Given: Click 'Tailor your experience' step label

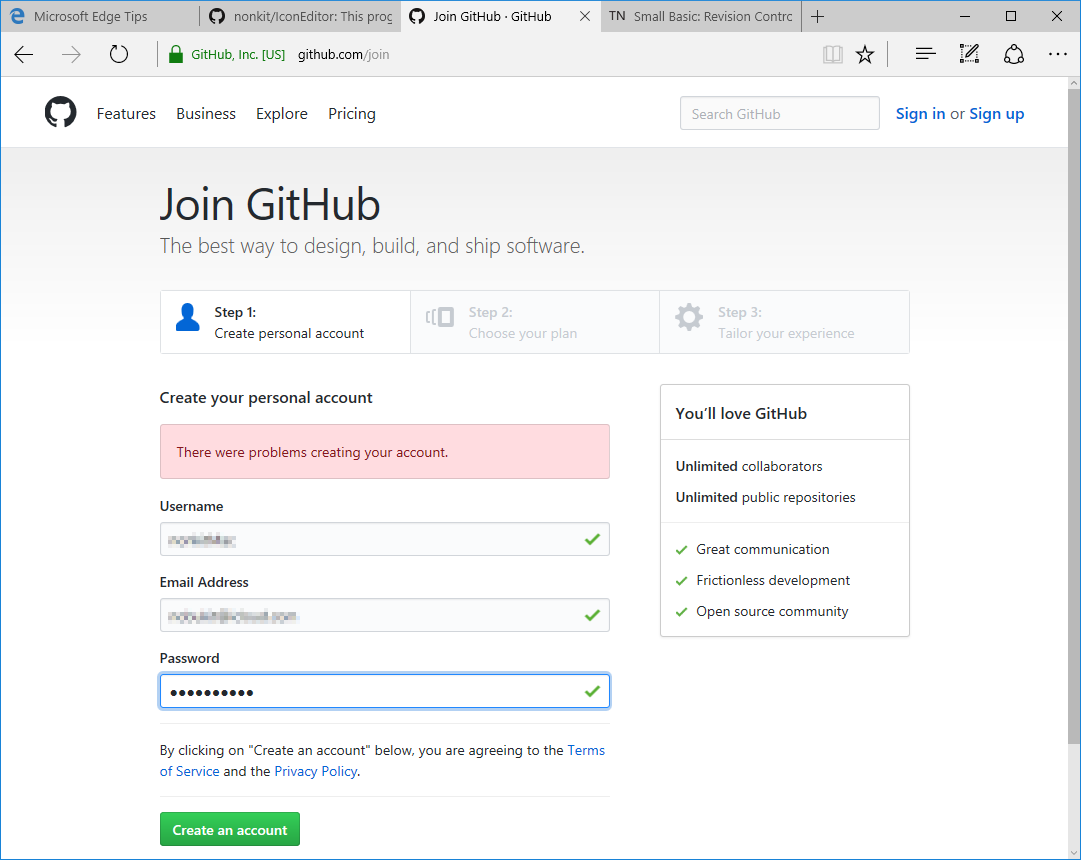Looking at the screenshot, I should pyautogui.click(x=786, y=333).
